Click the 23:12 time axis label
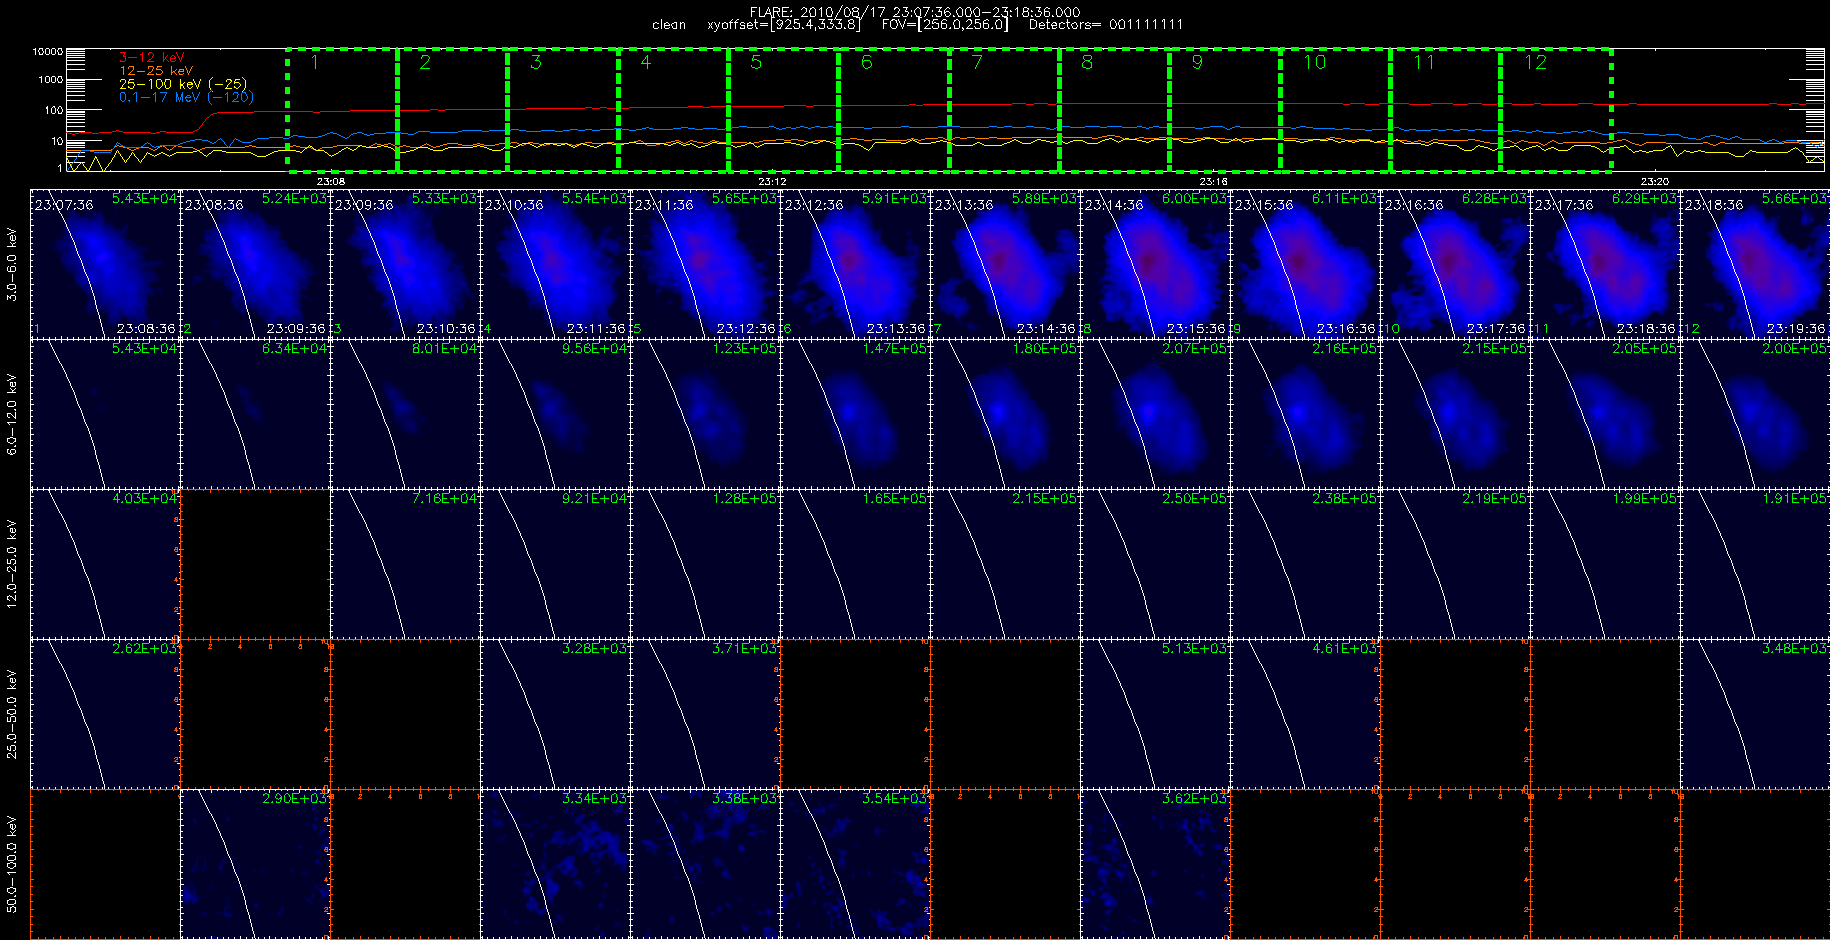Viewport: 1830px width, 940px height. click(x=772, y=181)
